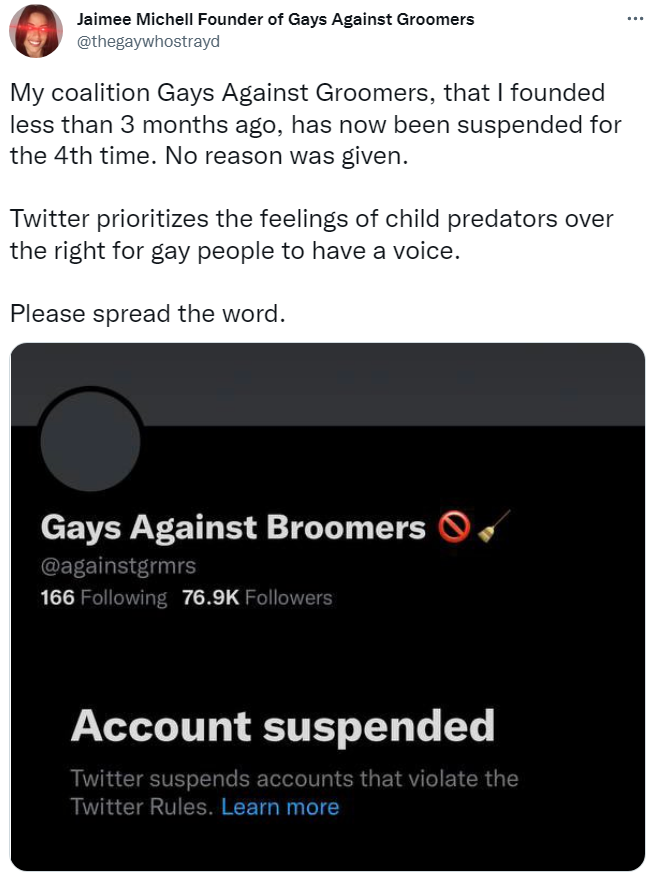Open the tweet's three-dot more options menu

tap(632, 20)
